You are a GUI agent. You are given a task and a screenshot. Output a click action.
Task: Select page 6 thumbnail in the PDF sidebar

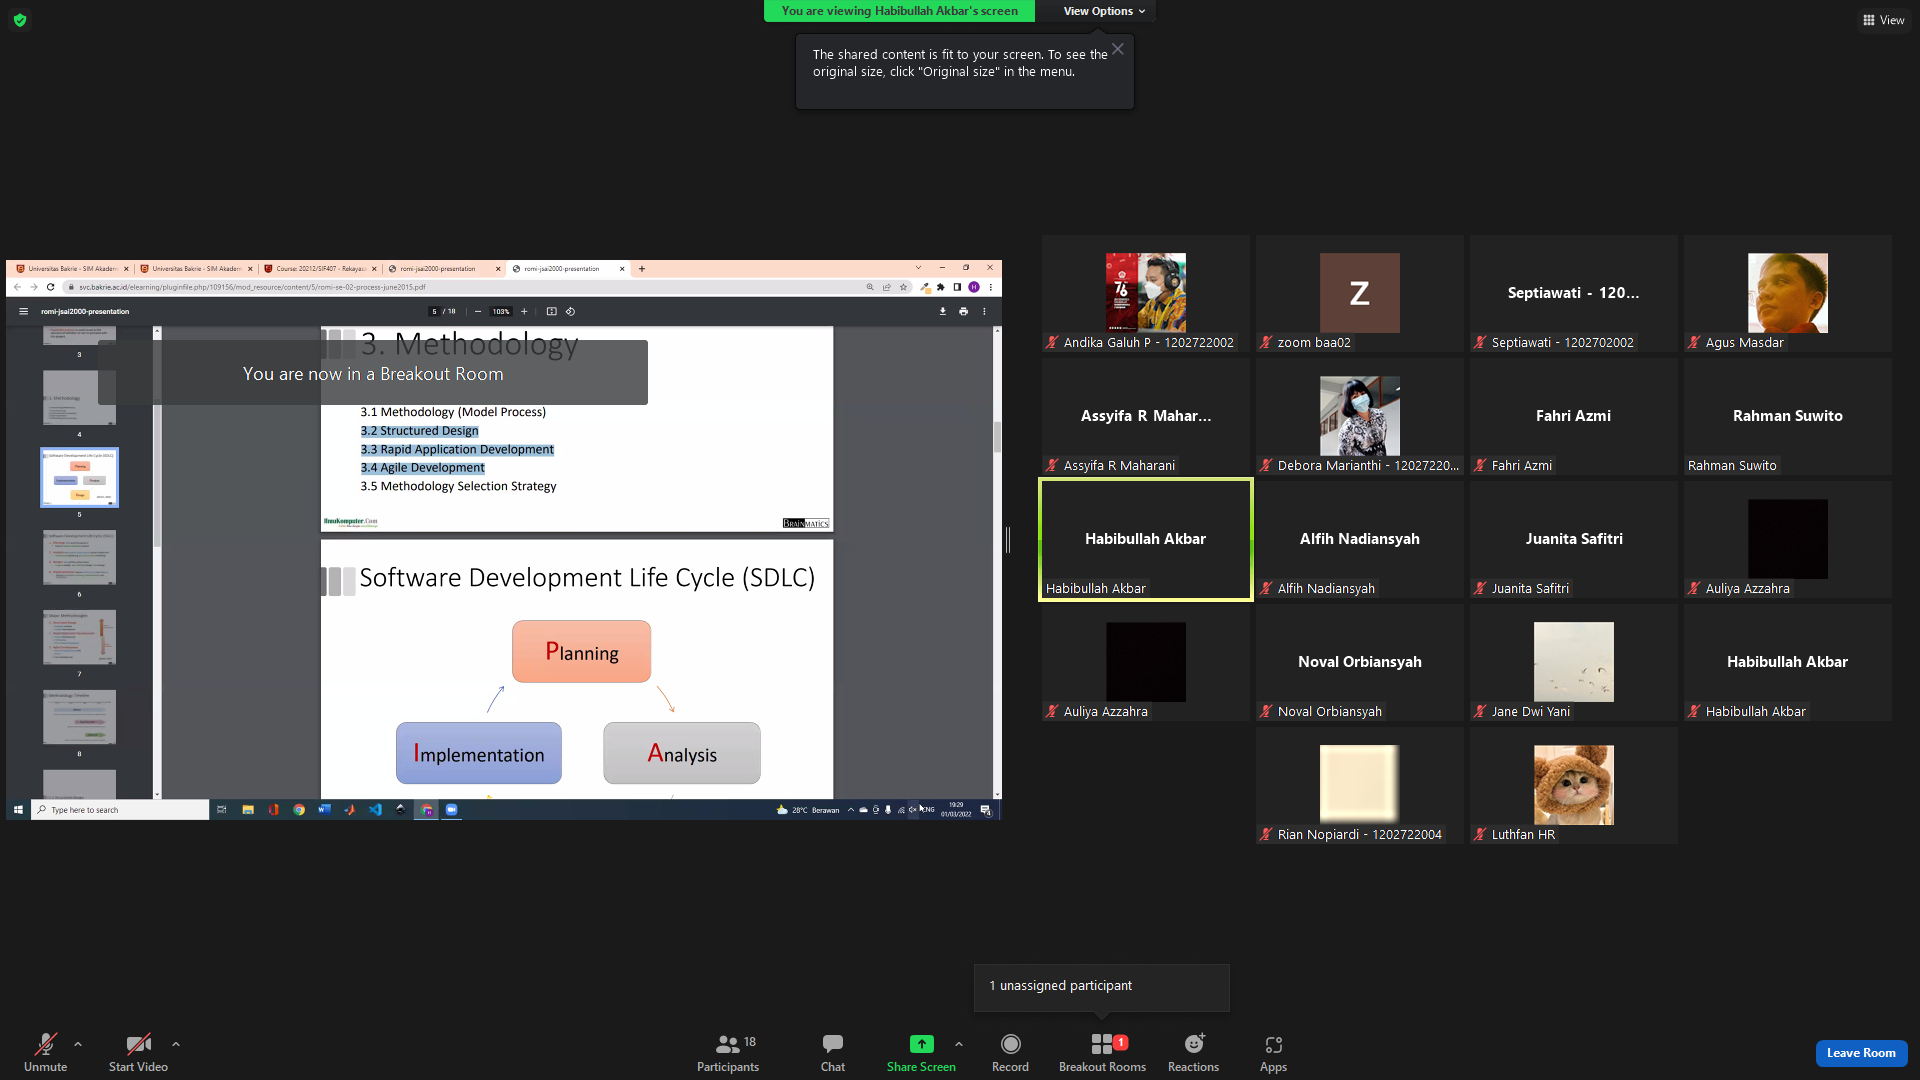pyautogui.click(x=79, y=558)
